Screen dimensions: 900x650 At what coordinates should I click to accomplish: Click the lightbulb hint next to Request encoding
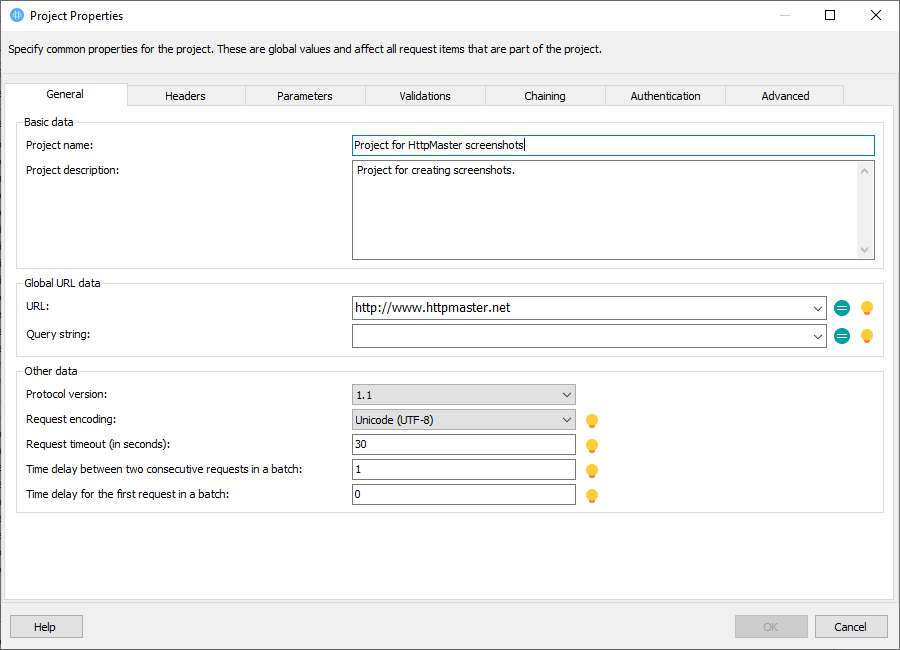[x=592, y=420]
